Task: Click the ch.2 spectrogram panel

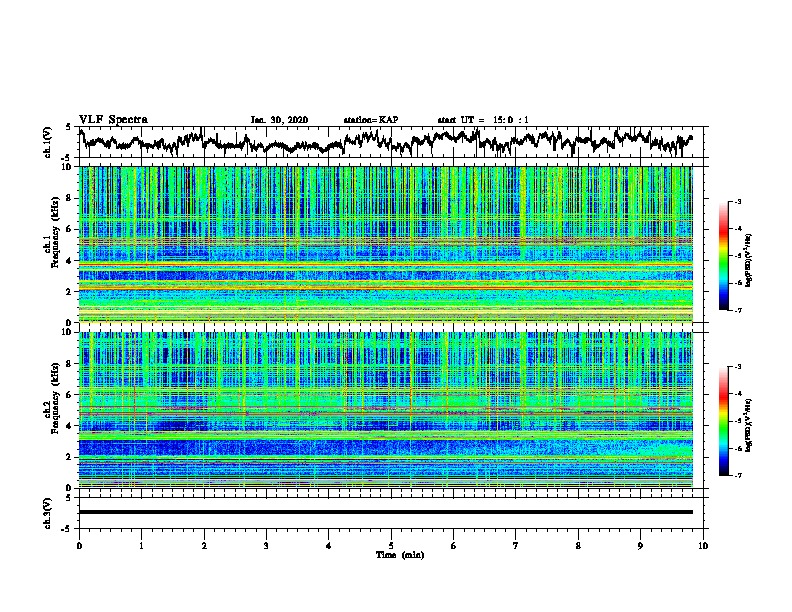Action: (386, 410)
